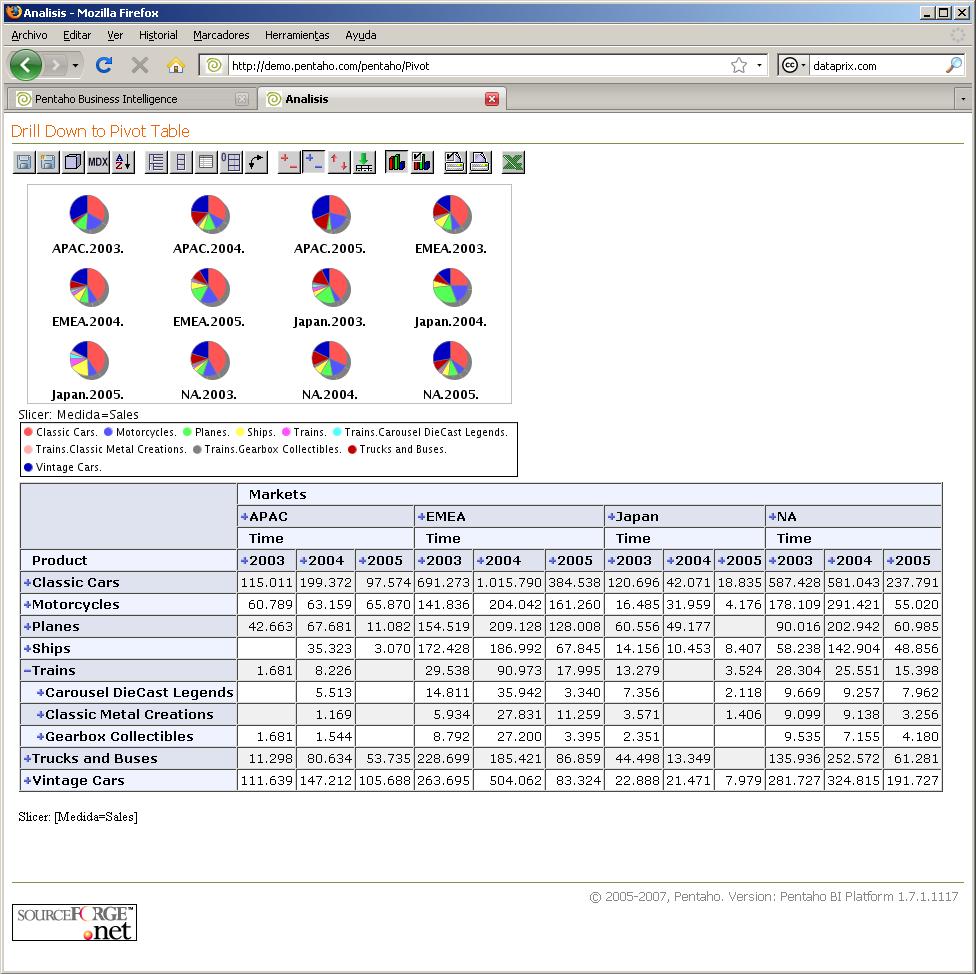This screenshot has width=976, height=974.
Task: Open the Herramientas menu
Action: [x=296, y=35]
